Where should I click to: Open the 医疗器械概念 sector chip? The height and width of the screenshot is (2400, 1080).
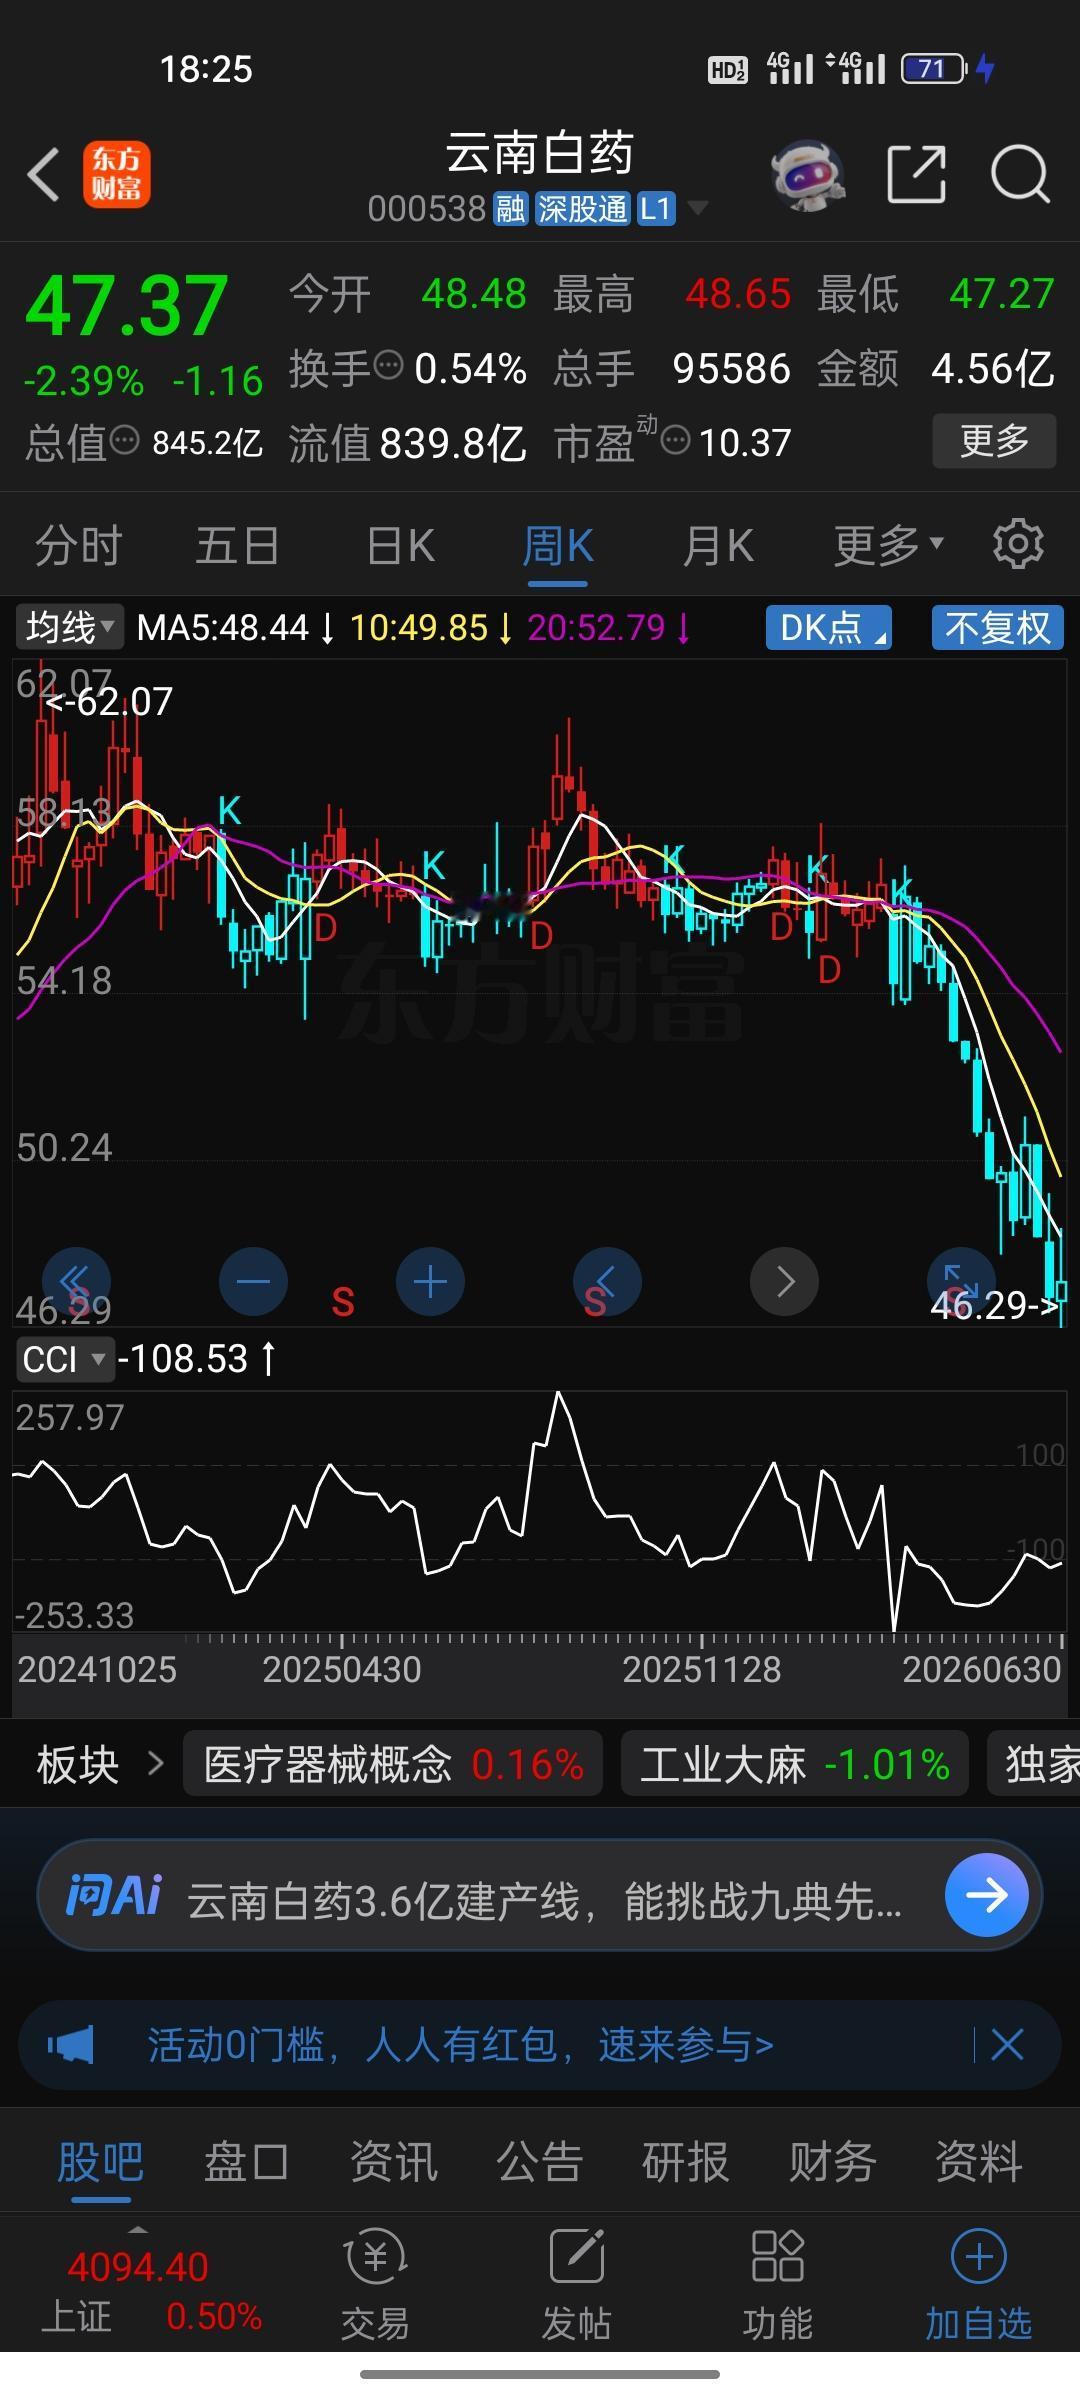pos(393,1765)
